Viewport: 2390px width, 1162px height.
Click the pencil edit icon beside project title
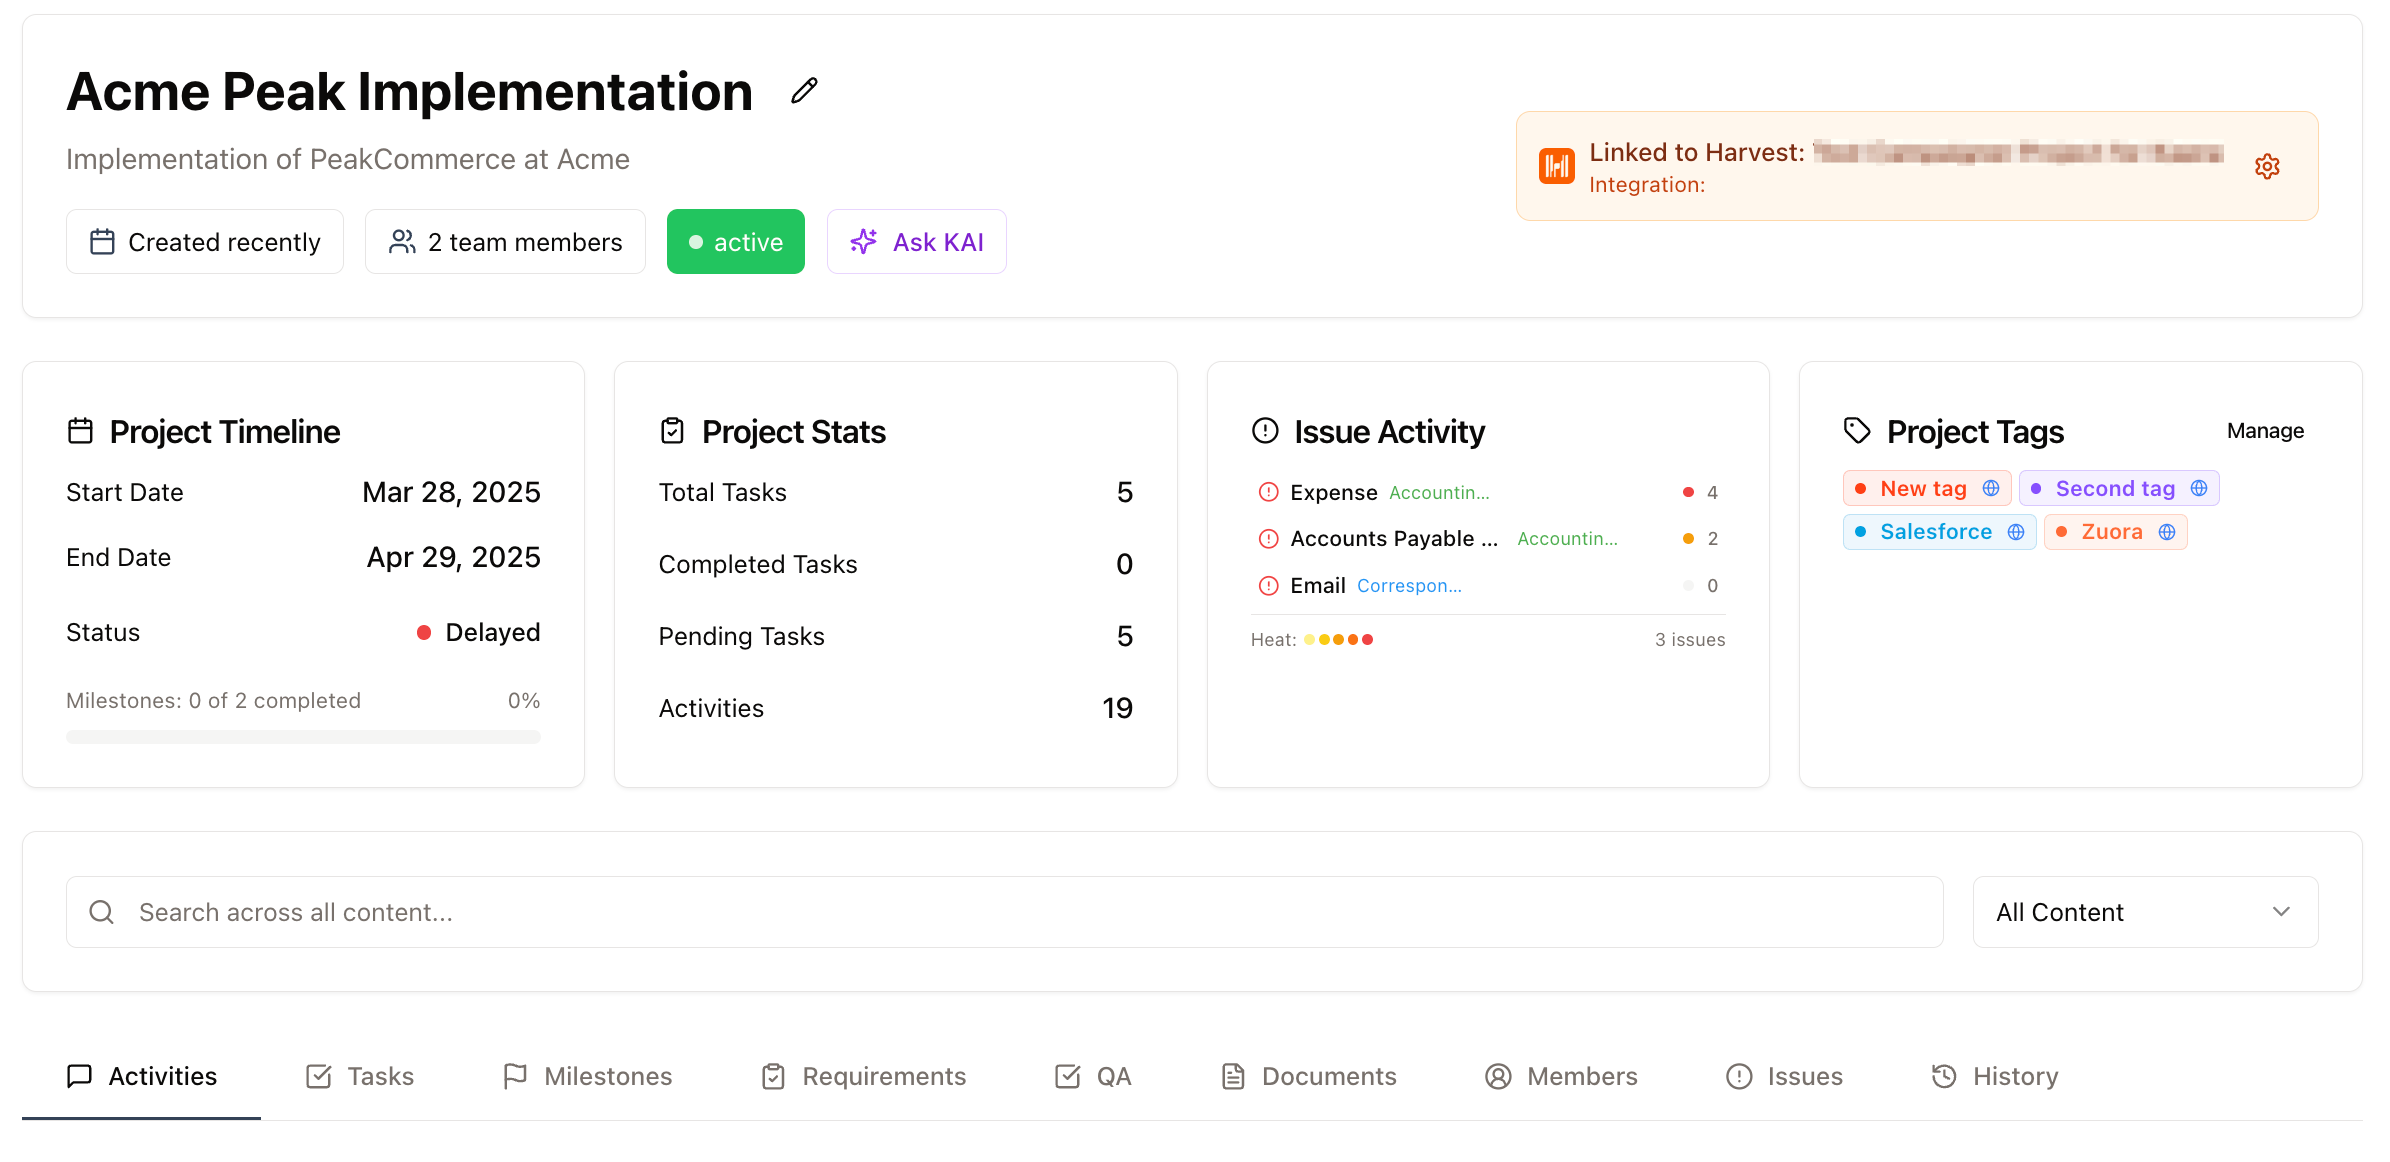click(804, 91)
